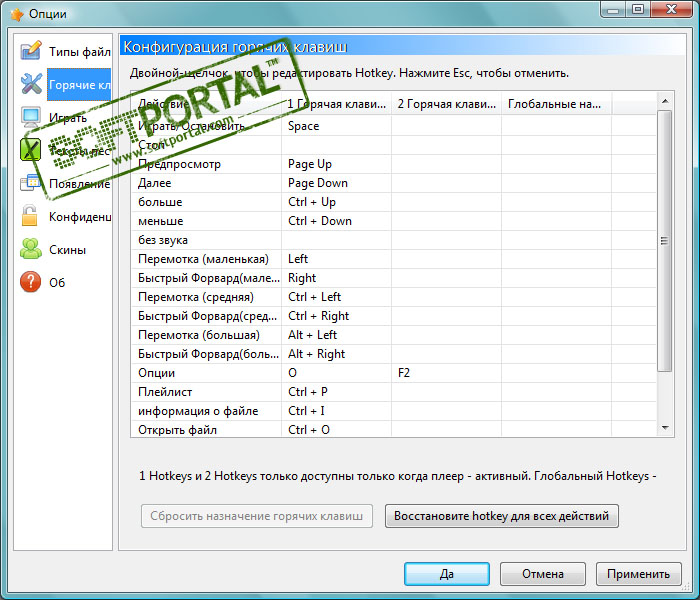Image resolution: width=700 pixels, height=600 pixels.
Task: Select Об sidebar item
Action: click(57, 282)
